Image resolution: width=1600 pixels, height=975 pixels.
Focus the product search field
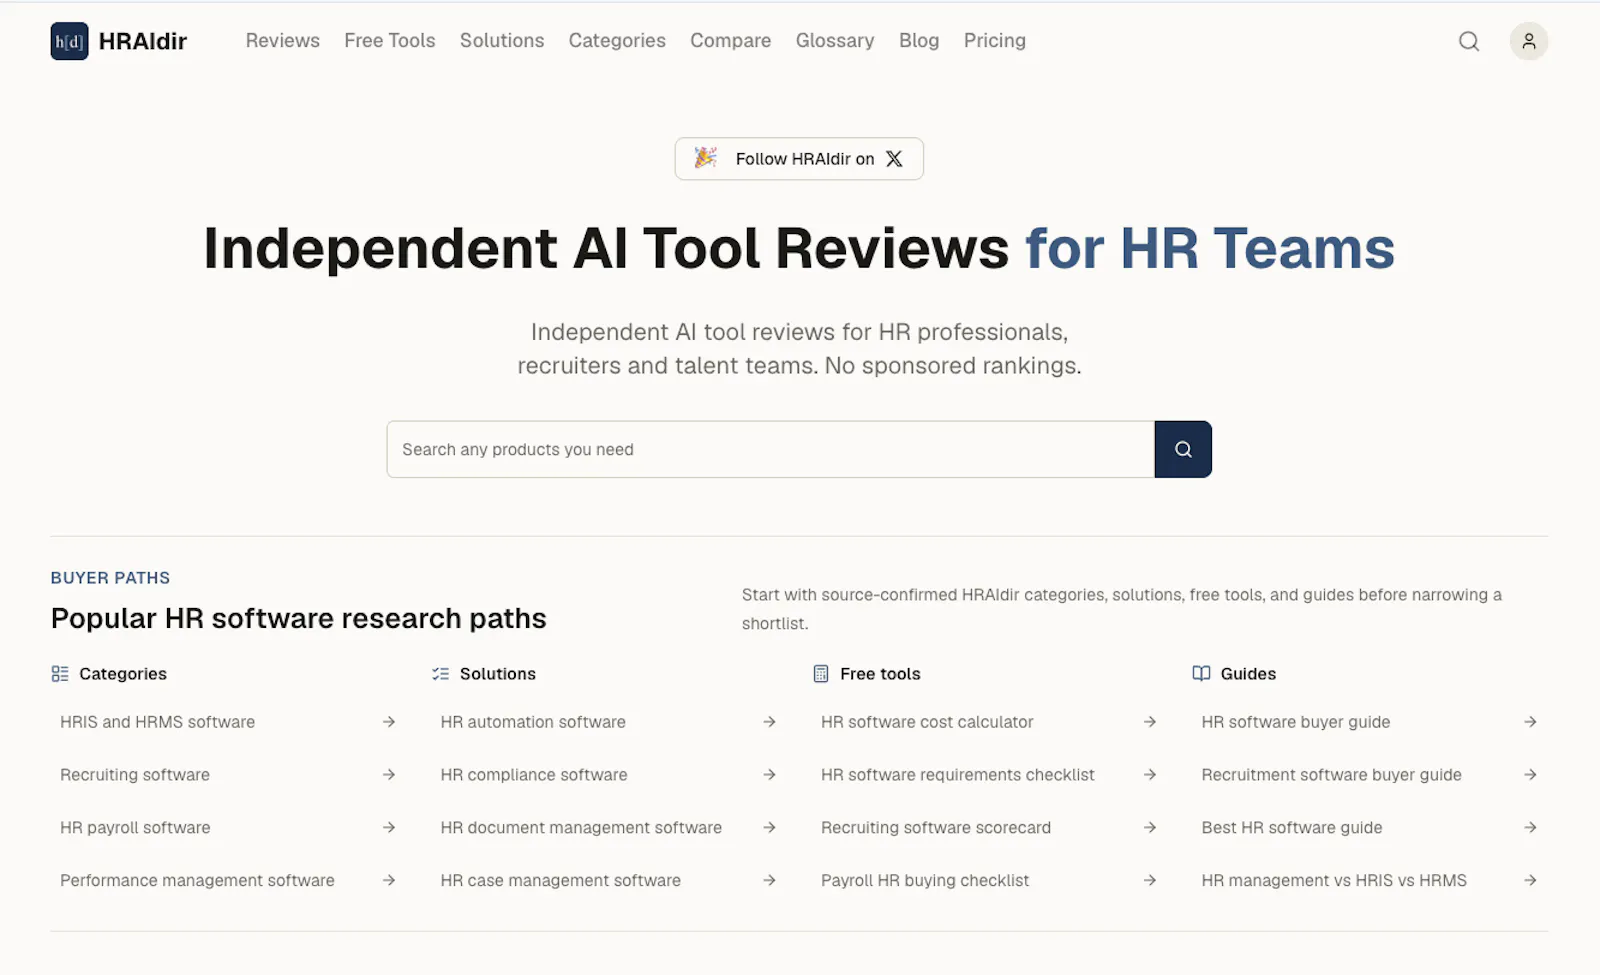click(x=771, y=449)
